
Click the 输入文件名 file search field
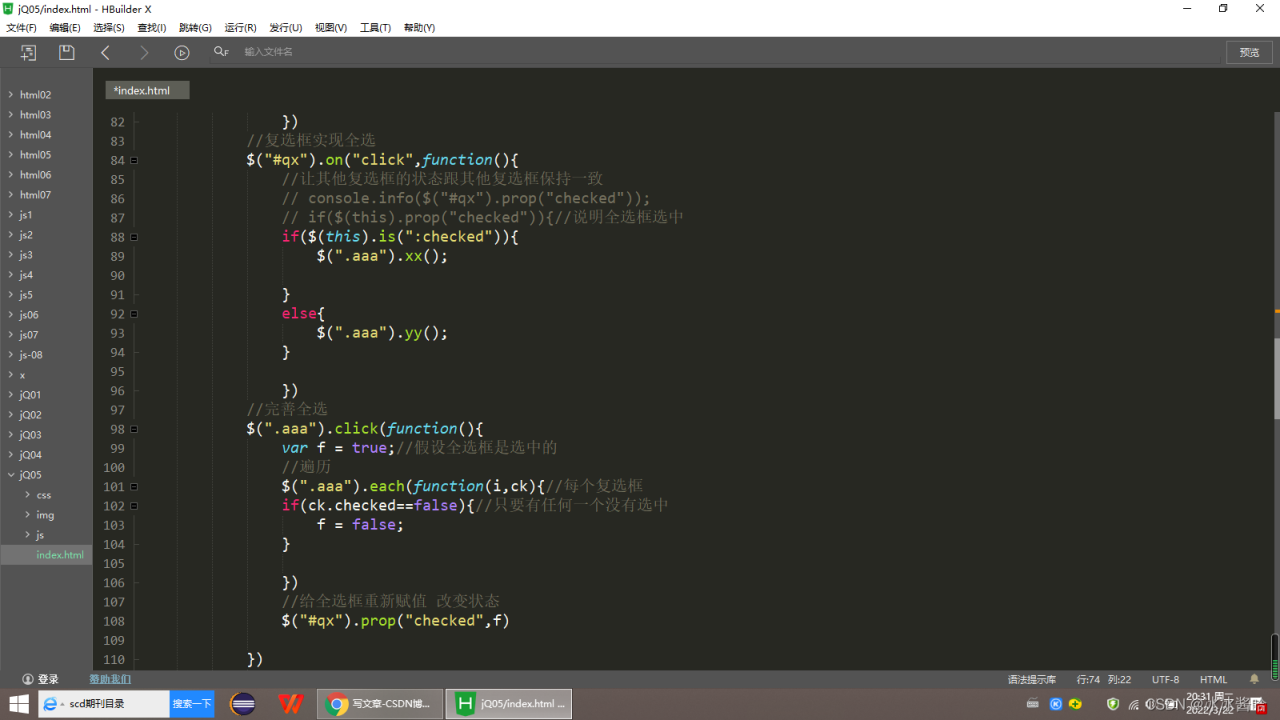coord(268,52)
